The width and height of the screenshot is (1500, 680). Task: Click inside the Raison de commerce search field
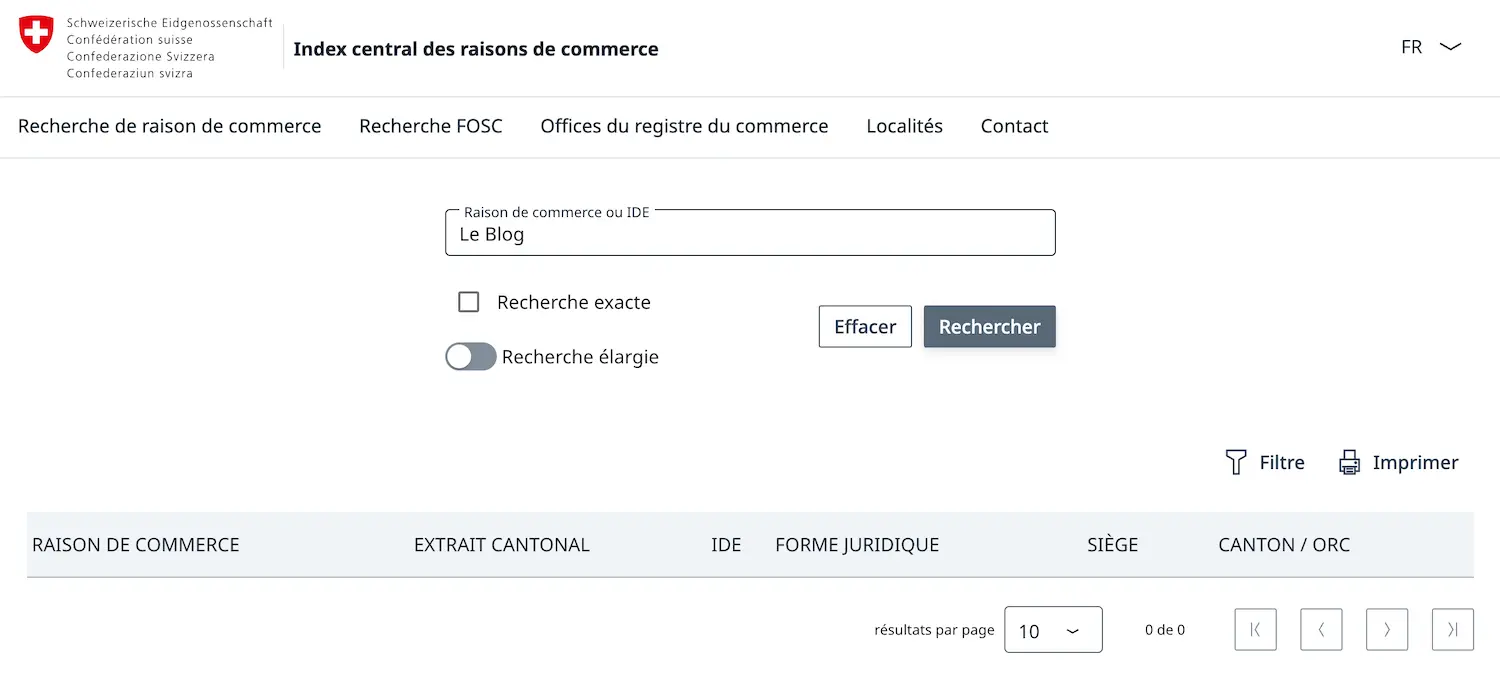click(x=750, y=234)
